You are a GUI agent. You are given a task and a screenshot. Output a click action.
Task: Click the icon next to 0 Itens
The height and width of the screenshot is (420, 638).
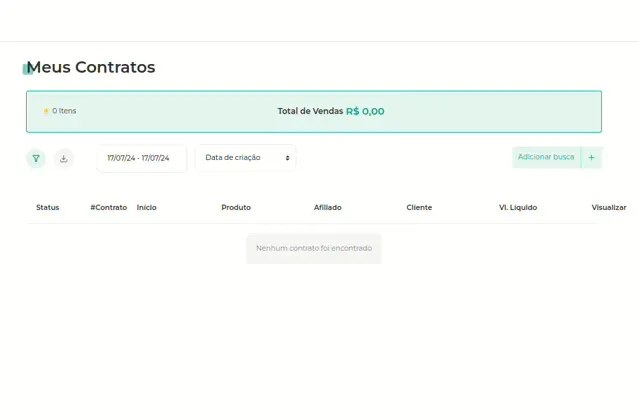pos(46,111)
